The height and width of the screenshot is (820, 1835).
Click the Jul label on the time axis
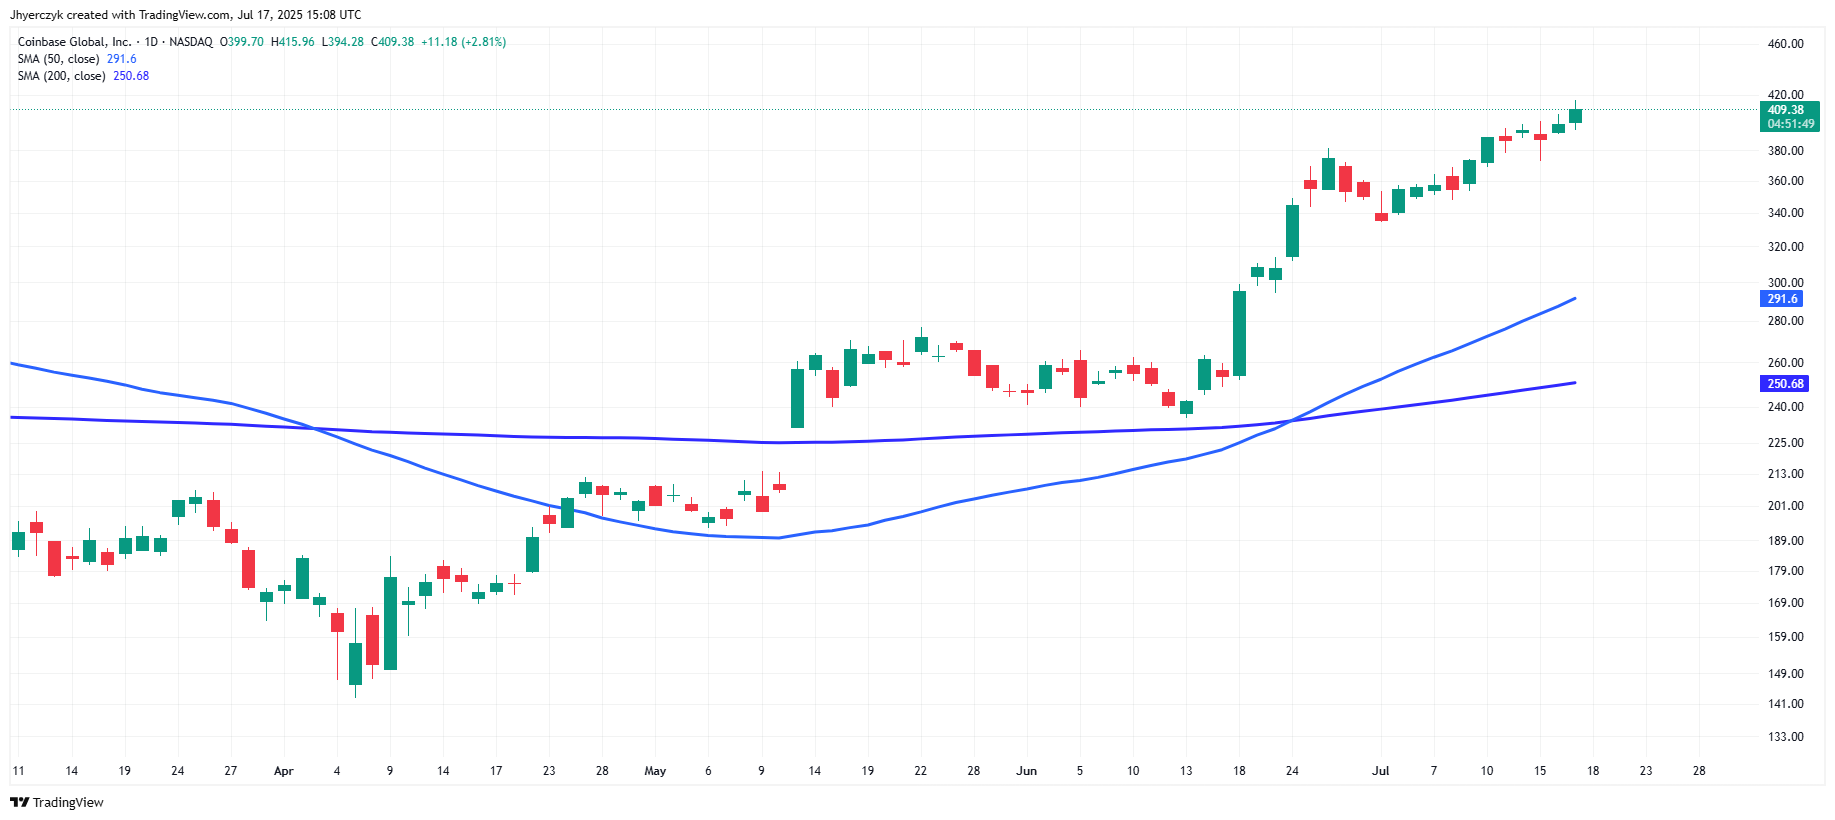click(x=1381, y=771)
